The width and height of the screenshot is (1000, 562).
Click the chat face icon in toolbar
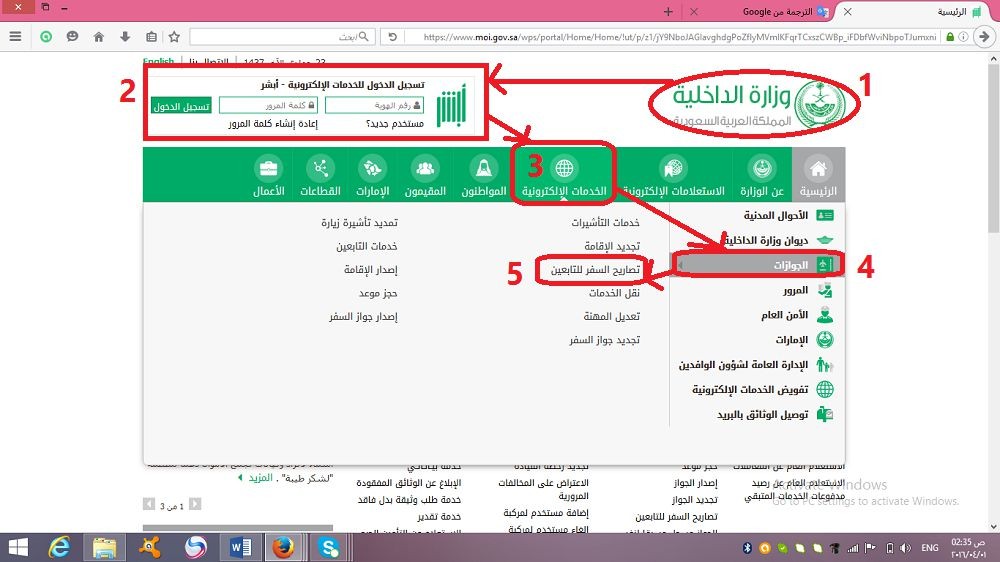click(72, 36)
